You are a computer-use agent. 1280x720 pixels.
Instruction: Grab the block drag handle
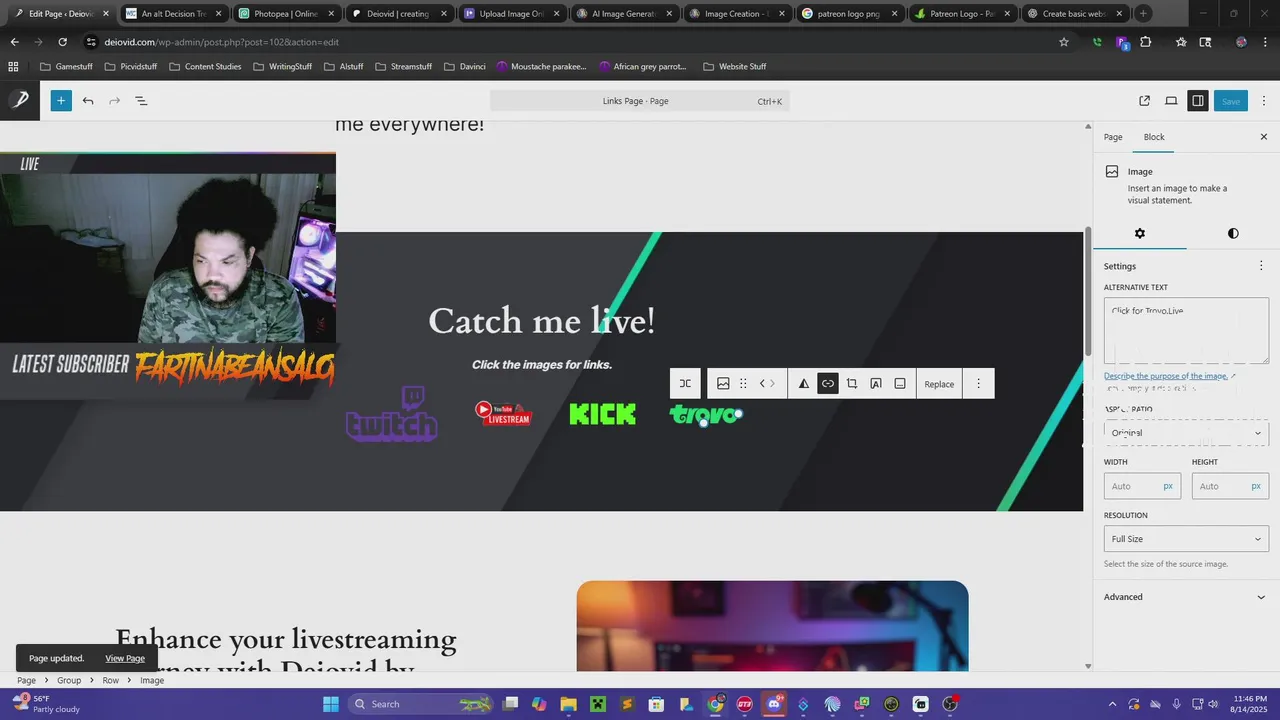click(x=743, y=384)
